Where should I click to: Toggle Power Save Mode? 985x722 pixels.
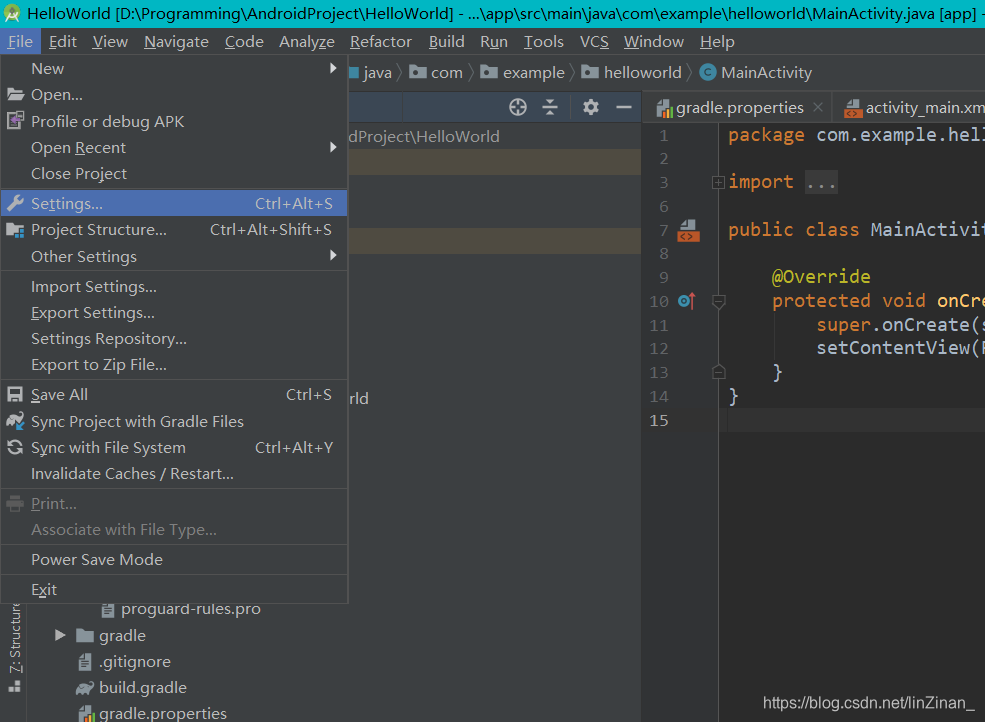pos(174,559)
